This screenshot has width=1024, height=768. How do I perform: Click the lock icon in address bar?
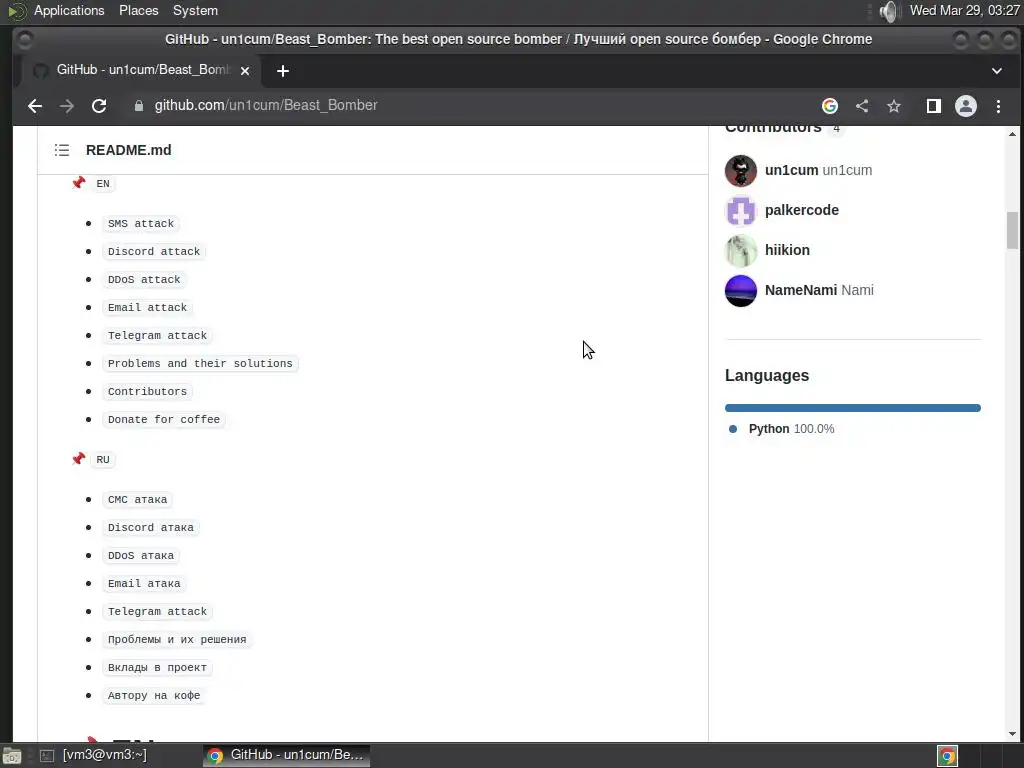click(x=138, y=106)
